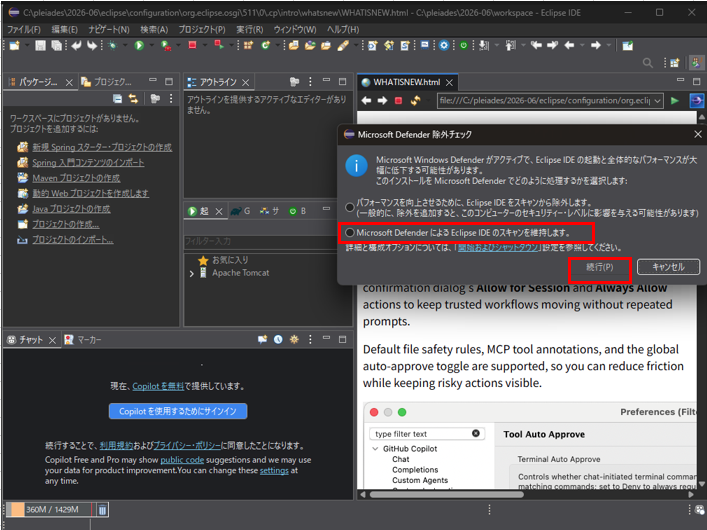Screen dimensions: 707x530
Task: Click the orange gear icon in Chat view
Action: tap(294, 339)
